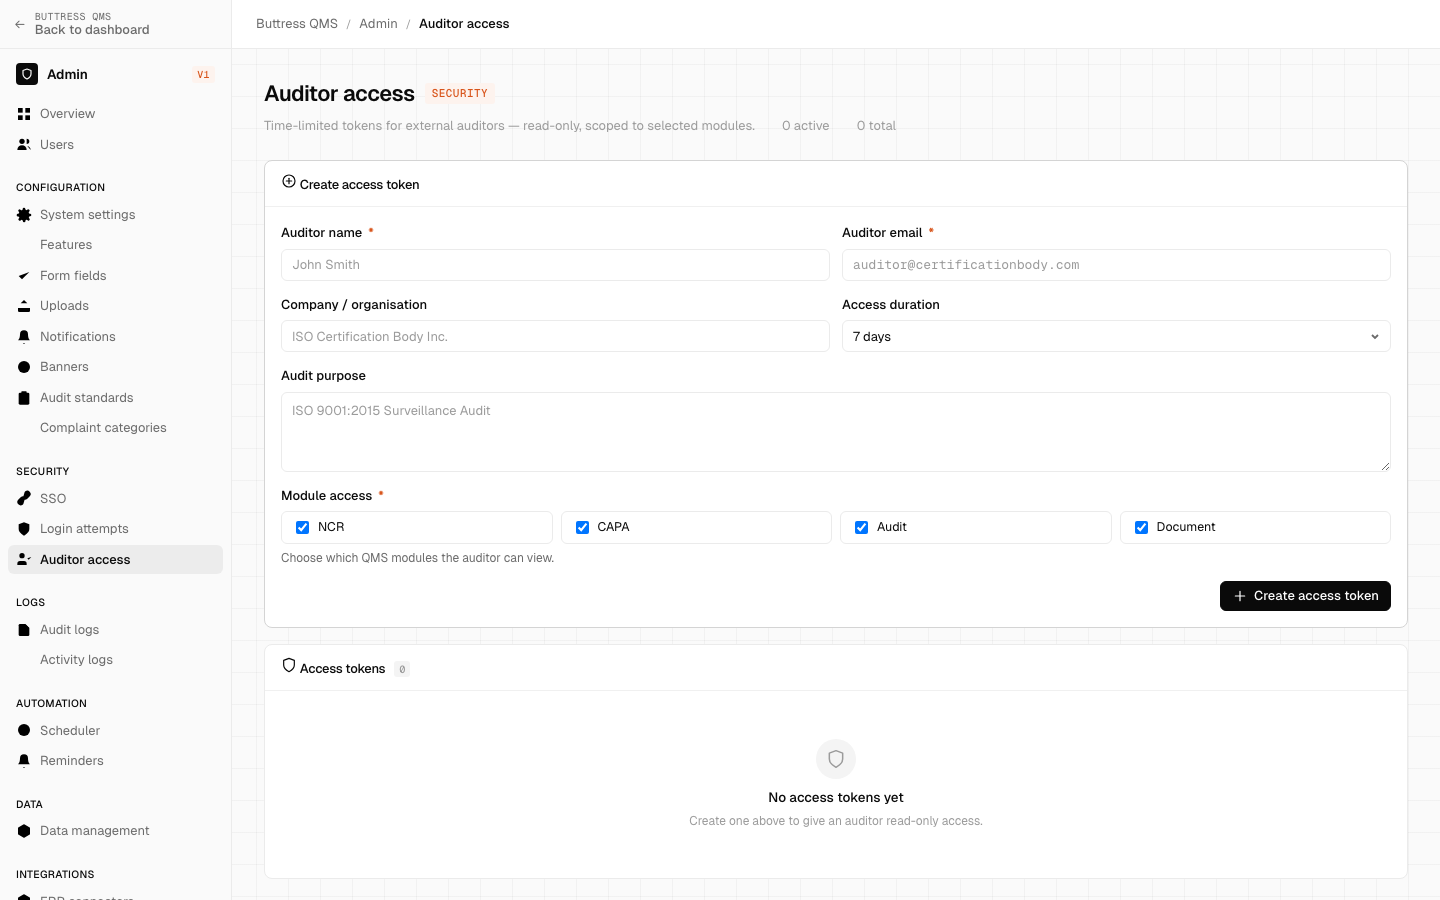This screenshot has width=1440, height=900.
Task: Open the Users admin page
Action: pos(115,145)
